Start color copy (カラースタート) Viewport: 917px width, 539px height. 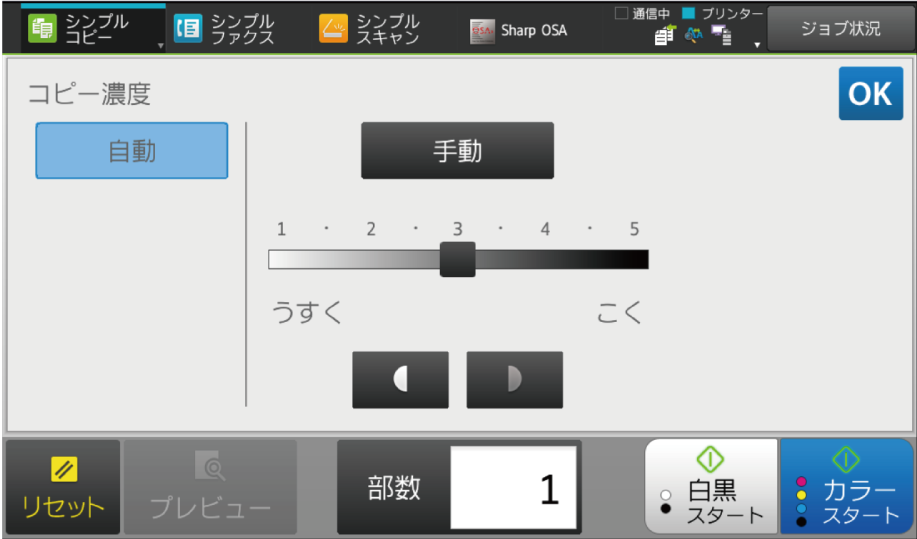coord(847,487)
